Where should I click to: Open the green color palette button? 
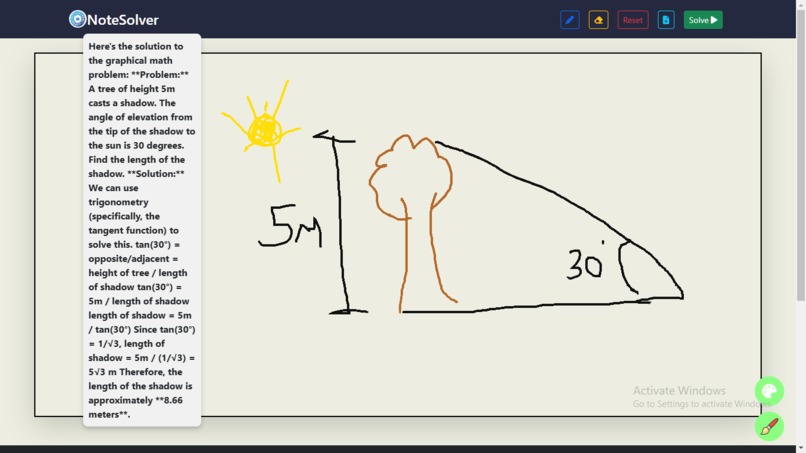coord(769,391)
